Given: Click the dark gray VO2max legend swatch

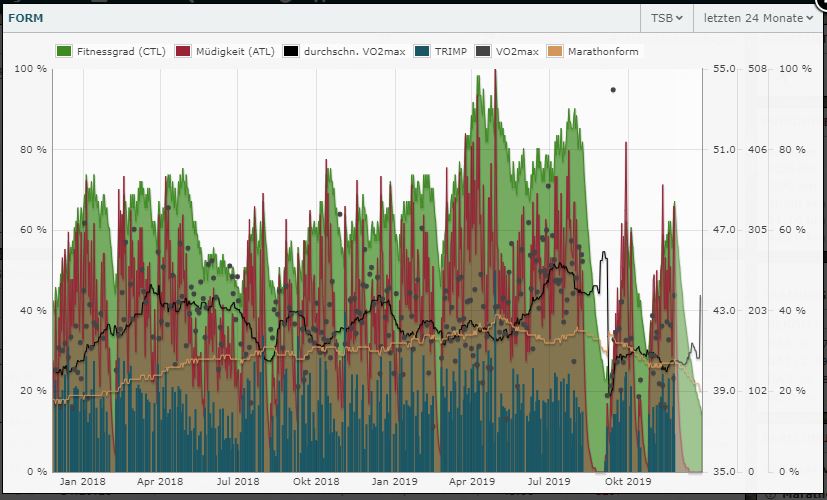Looking at the screenshot, I should pyautogui.click(x=484, y=51).
